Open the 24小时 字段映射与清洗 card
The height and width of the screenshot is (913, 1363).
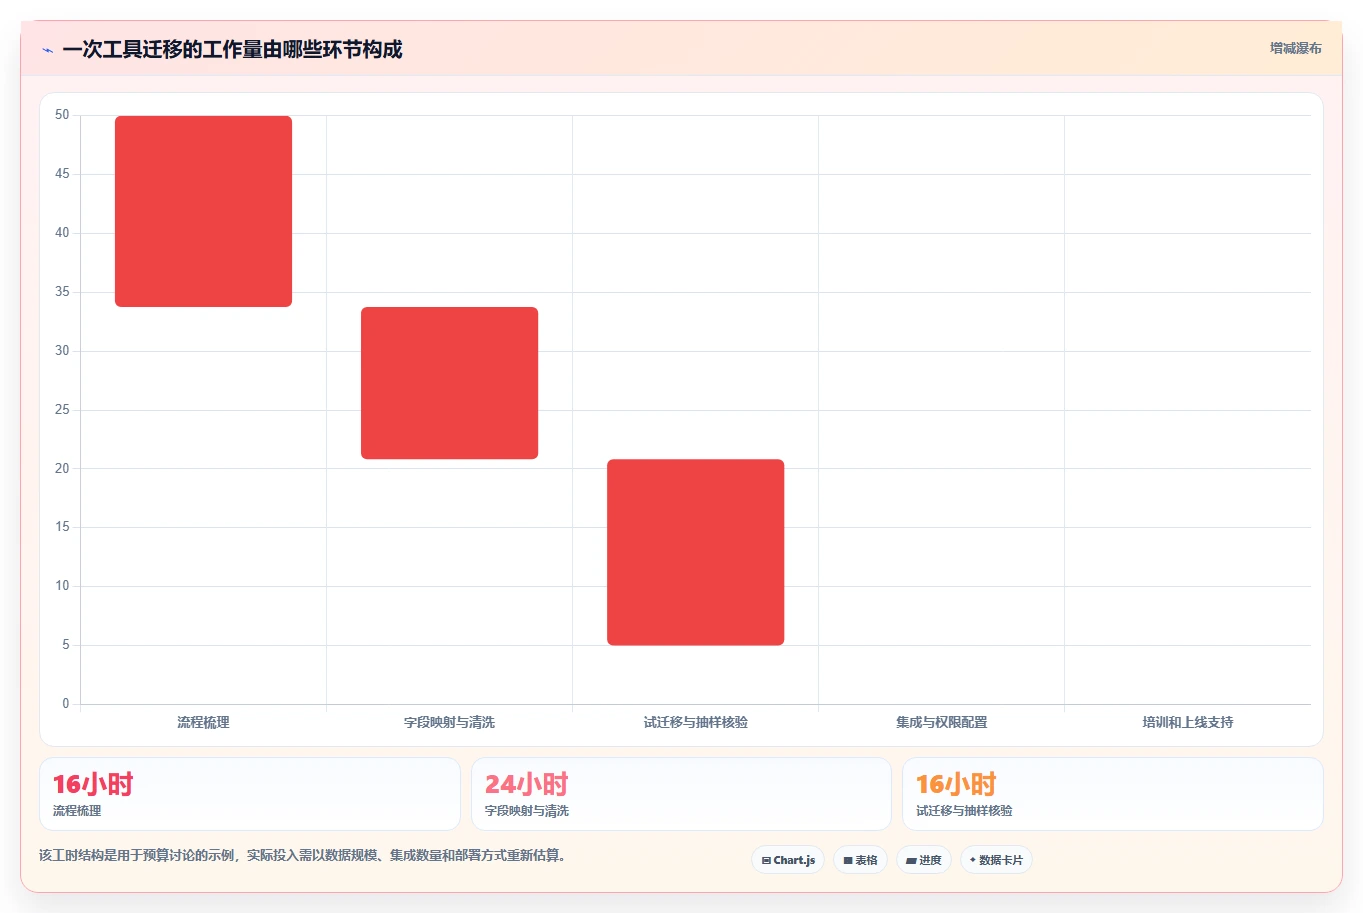point(681,794)
